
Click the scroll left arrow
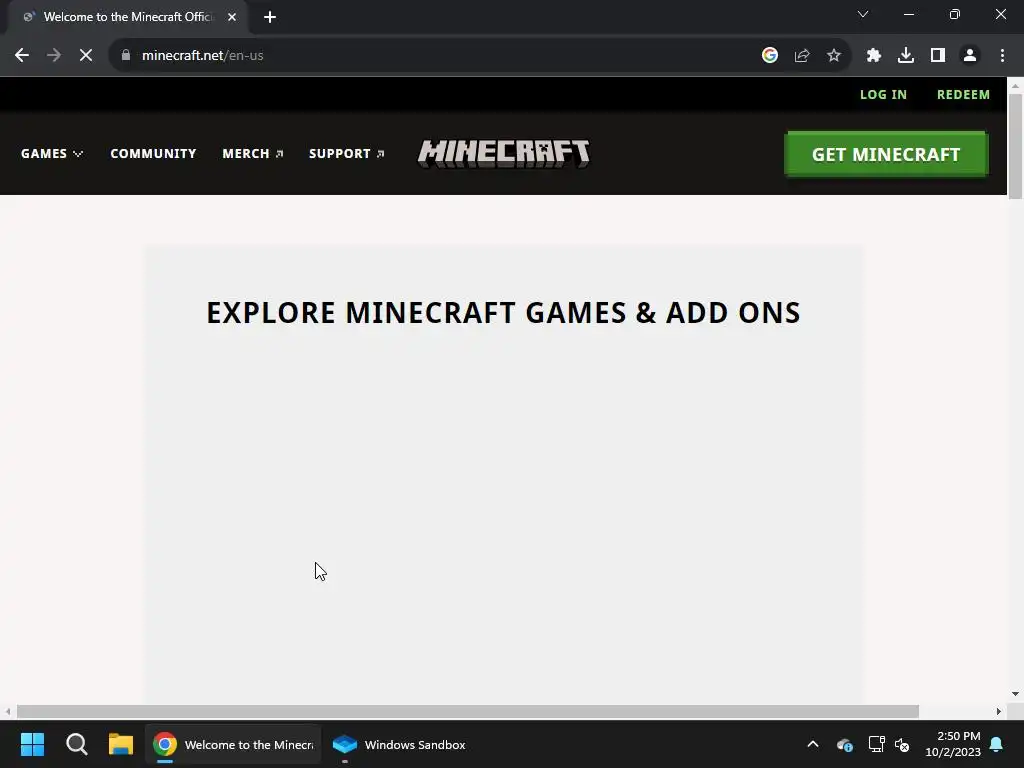tap(7, 711)
